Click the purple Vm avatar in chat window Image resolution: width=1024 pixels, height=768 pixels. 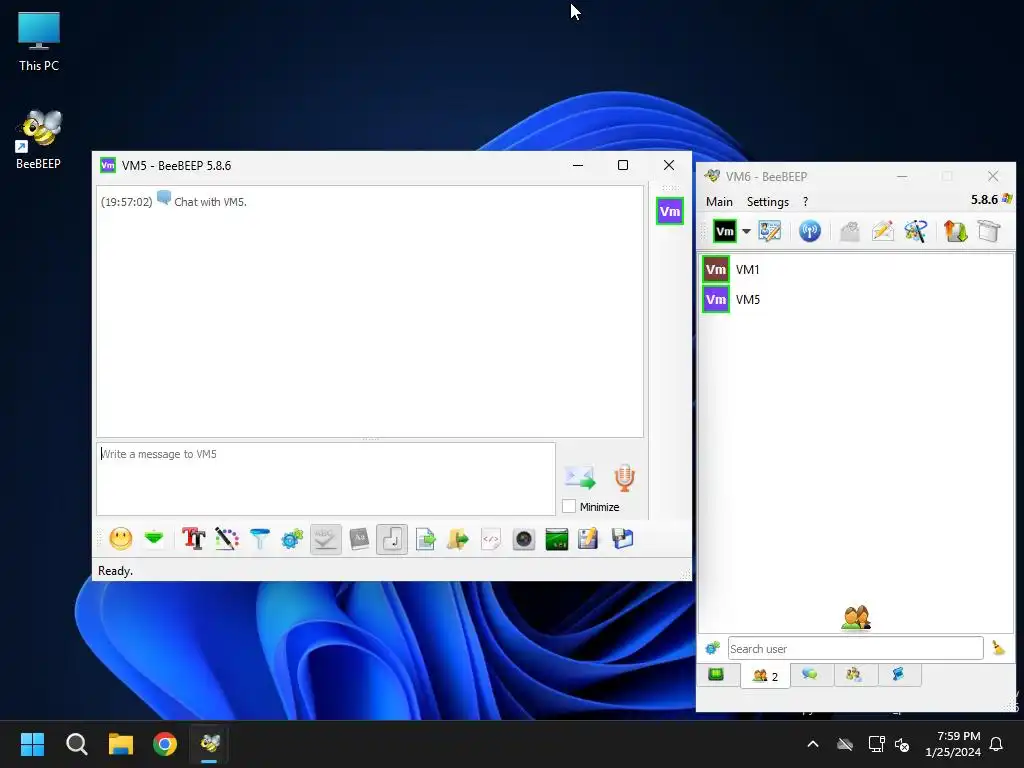pos(669,211)
